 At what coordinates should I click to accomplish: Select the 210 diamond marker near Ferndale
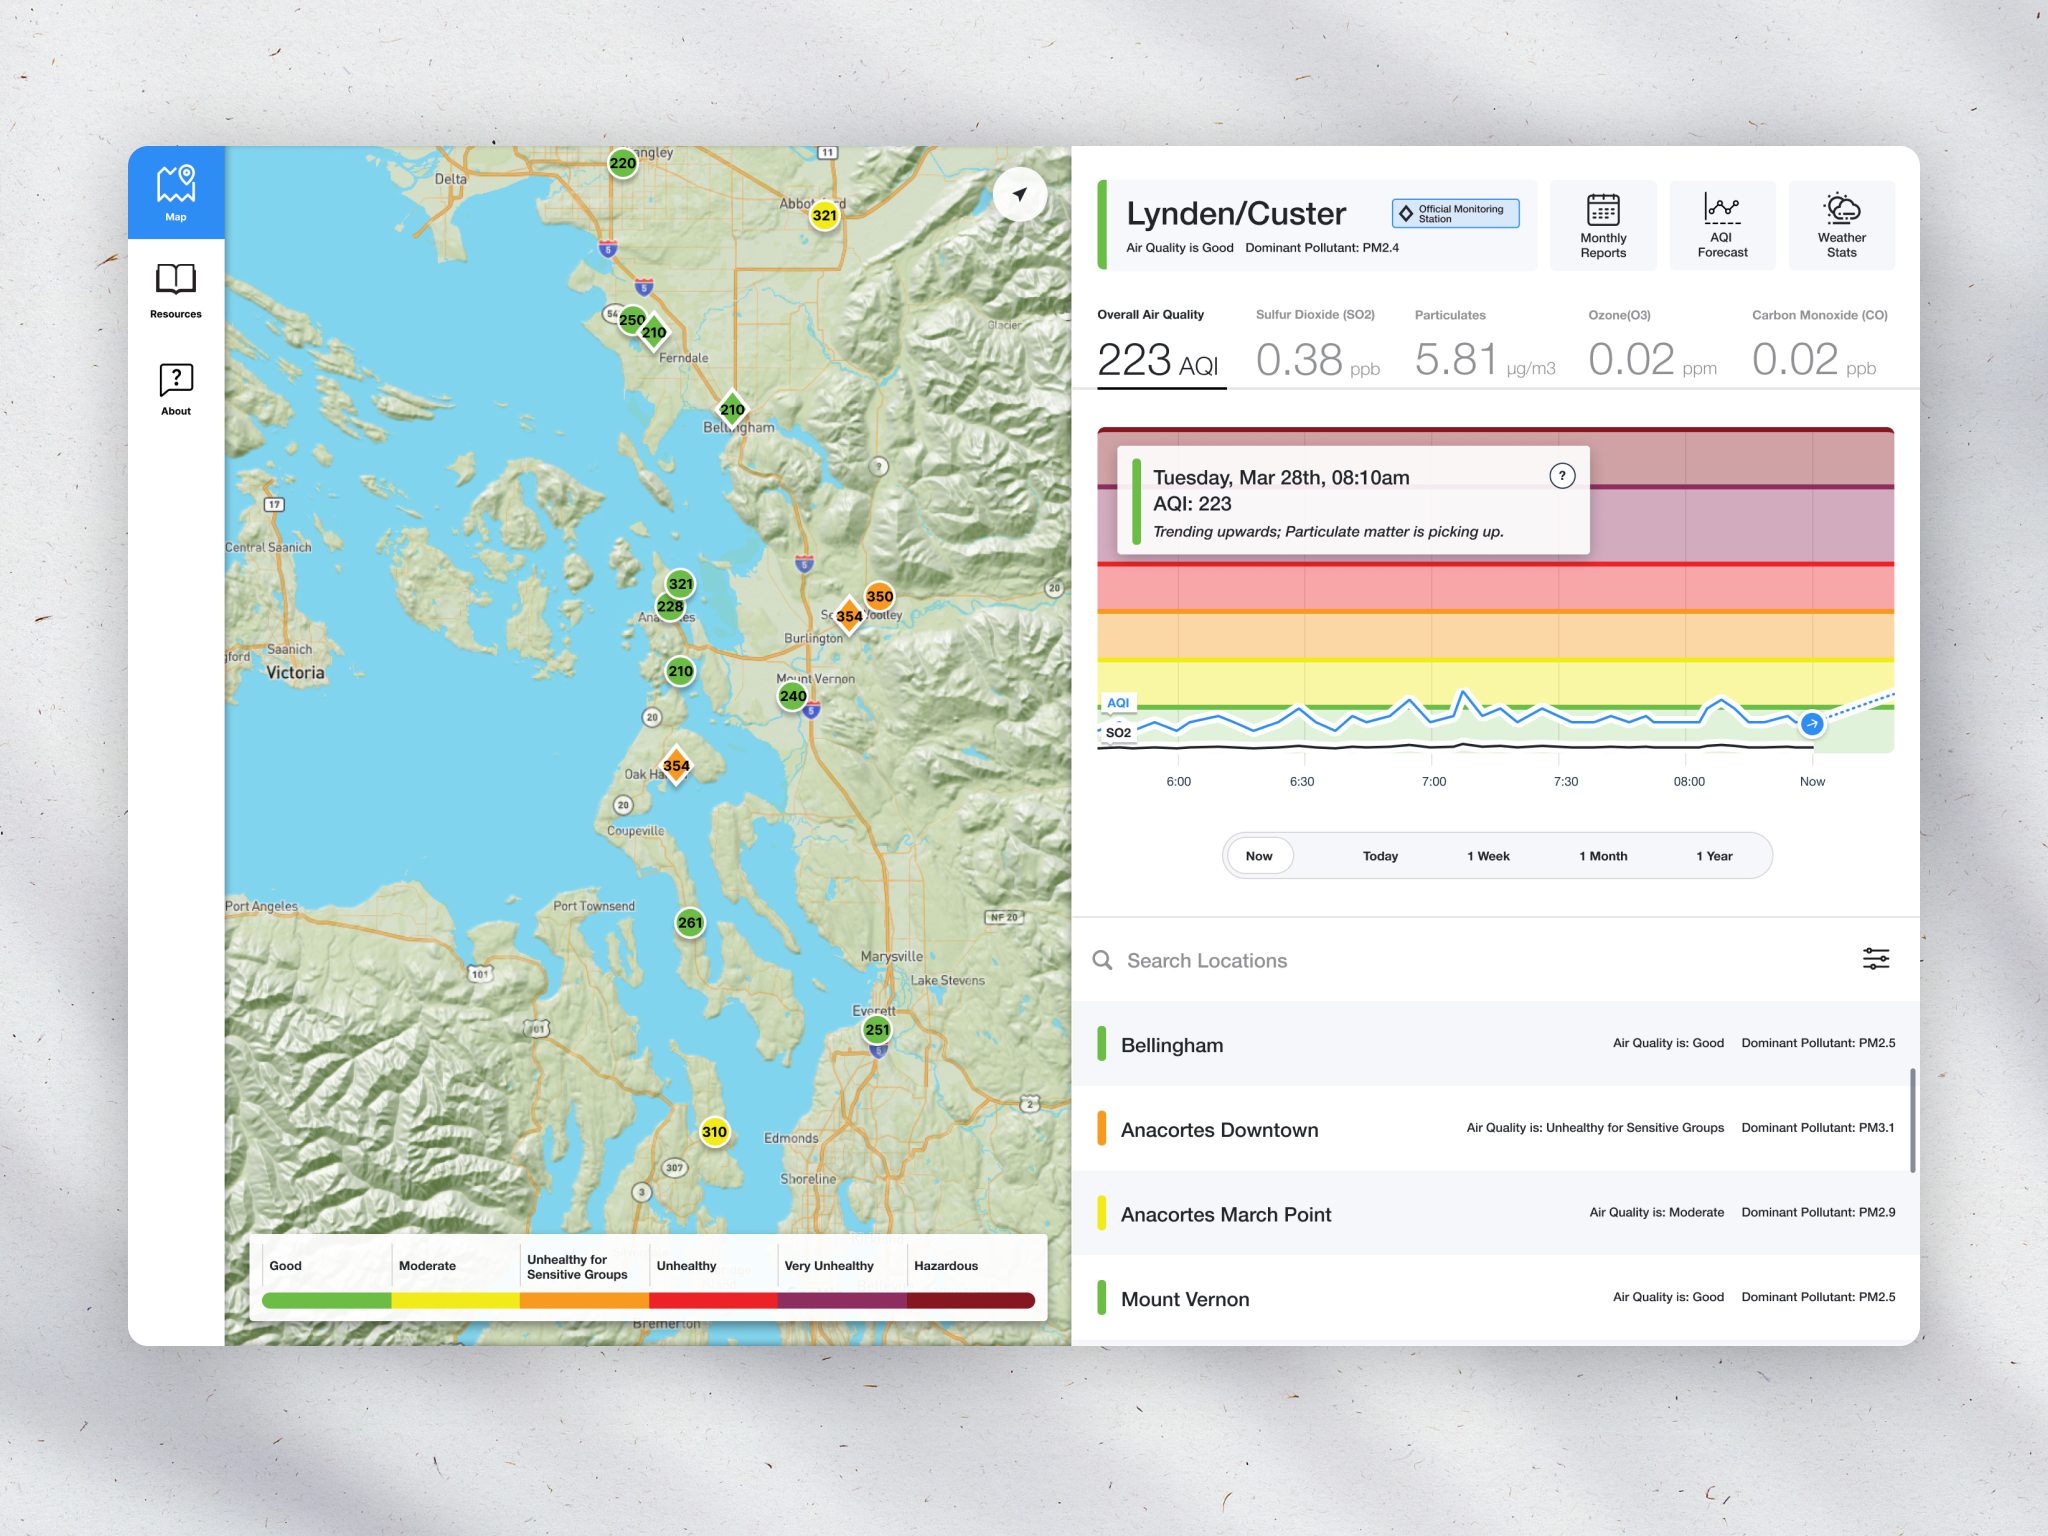pyautogui.click(x=654, y=332)
